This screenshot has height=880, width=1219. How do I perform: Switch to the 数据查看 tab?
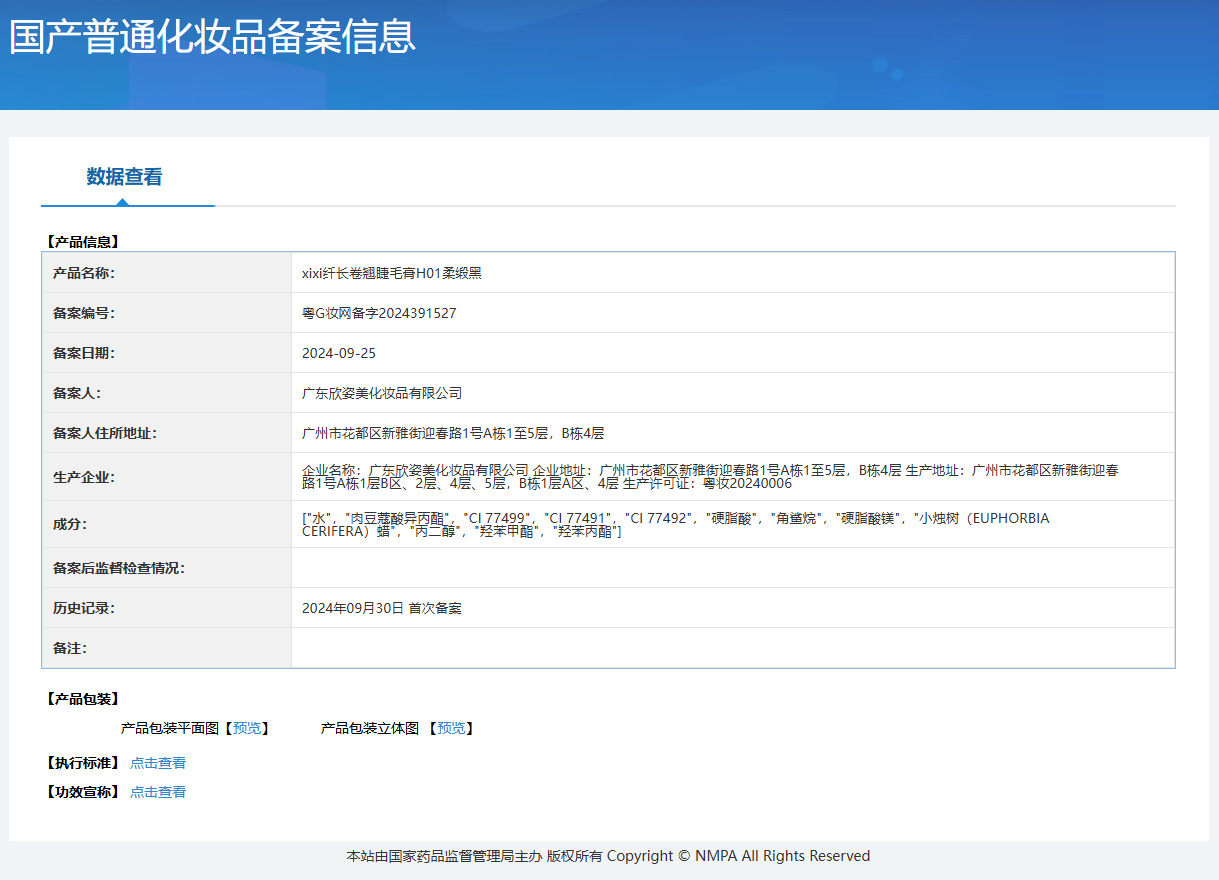tap(127, 176)
